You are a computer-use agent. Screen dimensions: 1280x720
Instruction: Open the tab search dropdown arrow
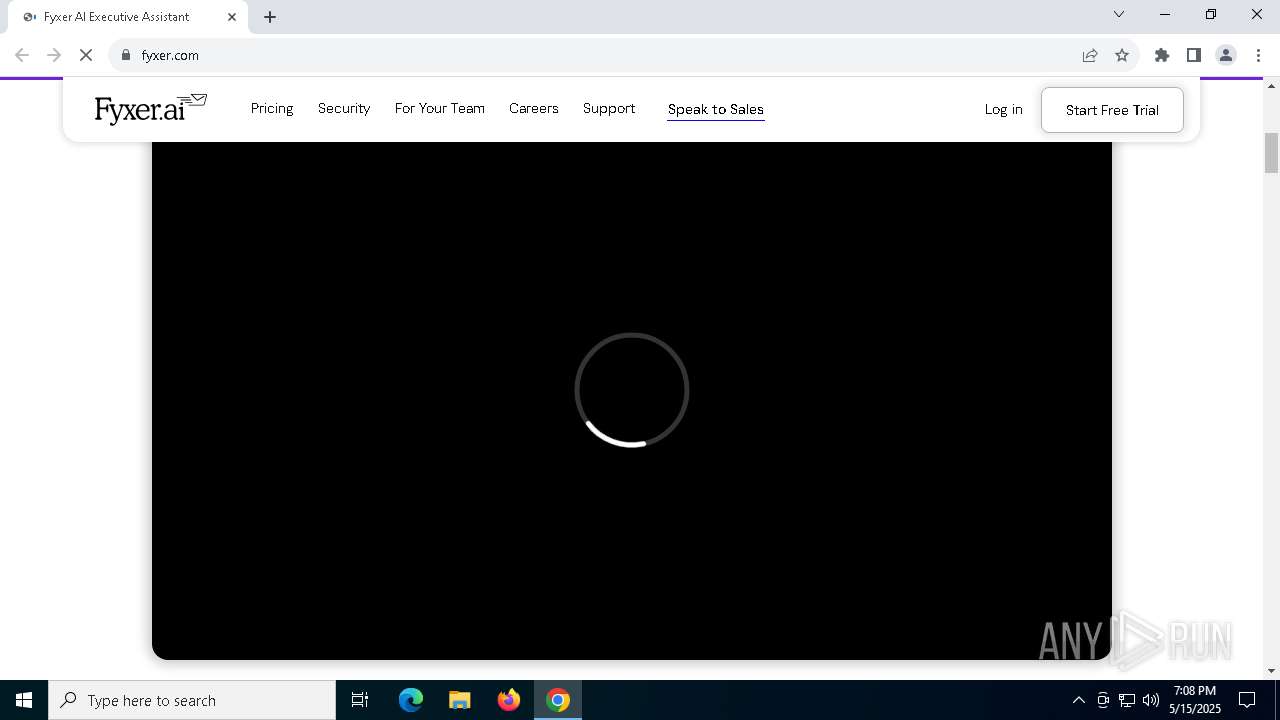1119,14
